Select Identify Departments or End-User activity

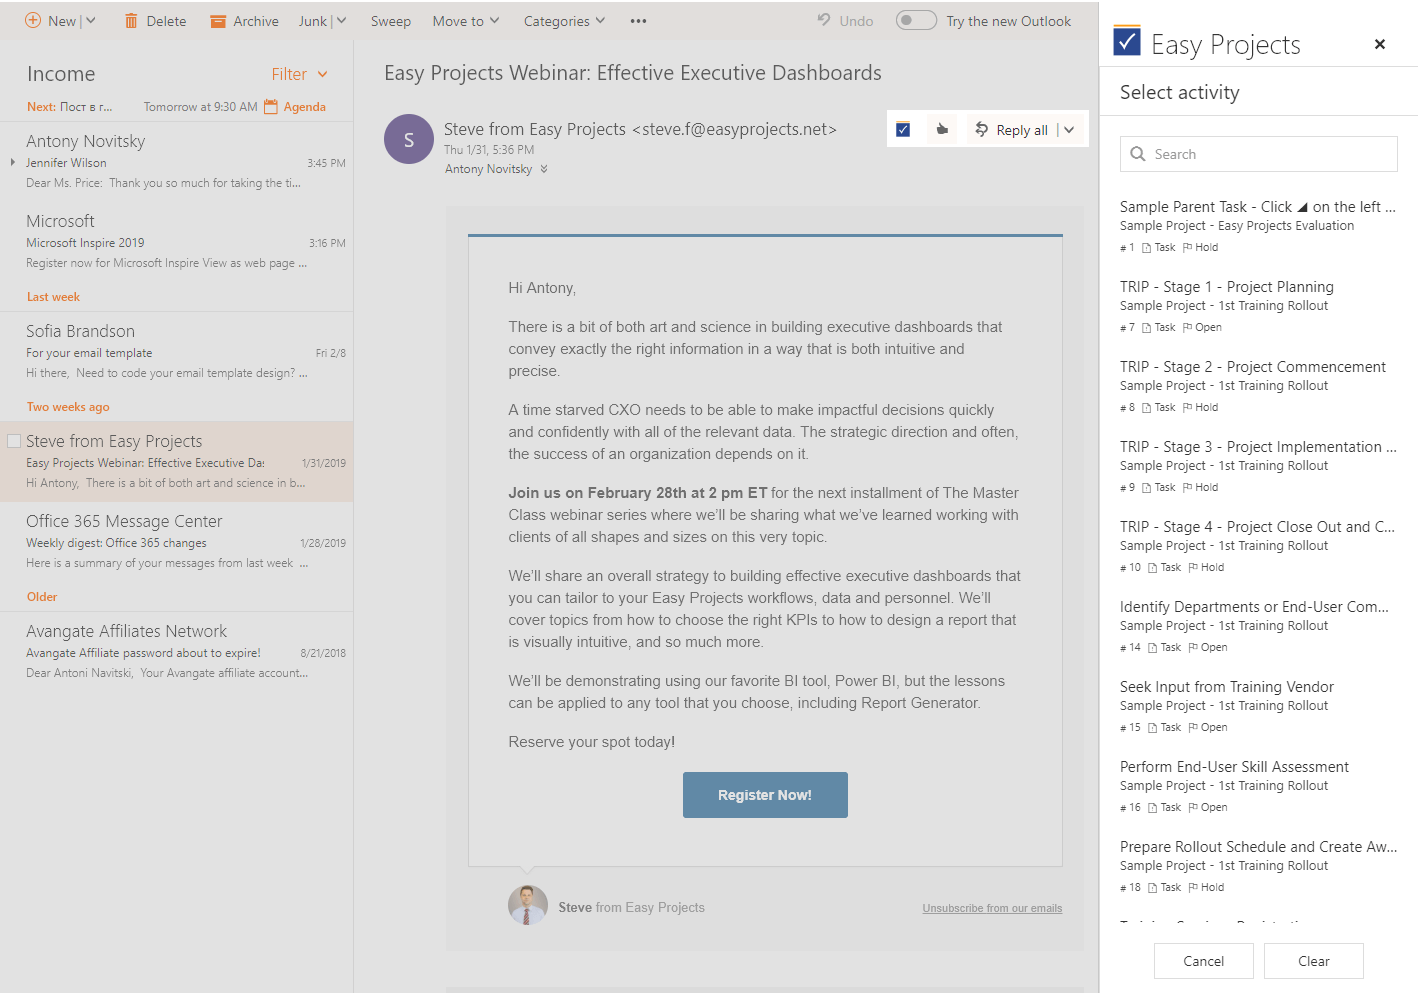[1258, 626]
